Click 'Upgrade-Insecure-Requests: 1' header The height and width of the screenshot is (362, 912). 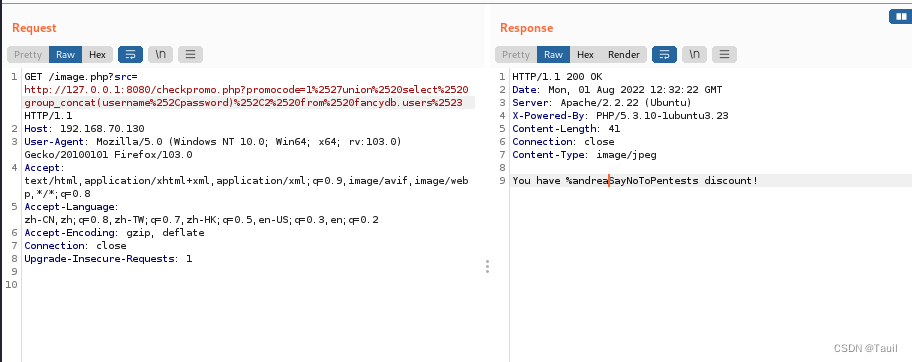(x=108, y=258)
